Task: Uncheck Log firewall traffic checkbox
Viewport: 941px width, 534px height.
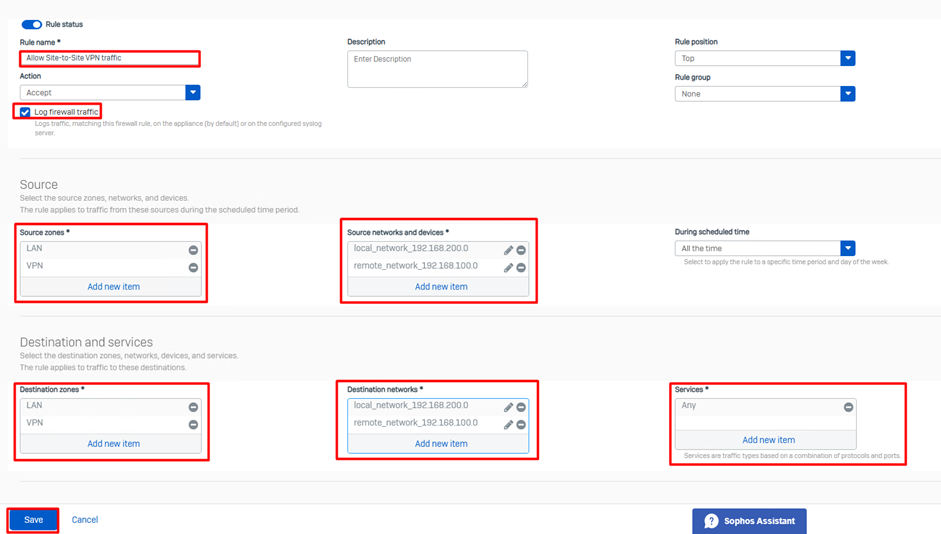Action: pos(25,112)
